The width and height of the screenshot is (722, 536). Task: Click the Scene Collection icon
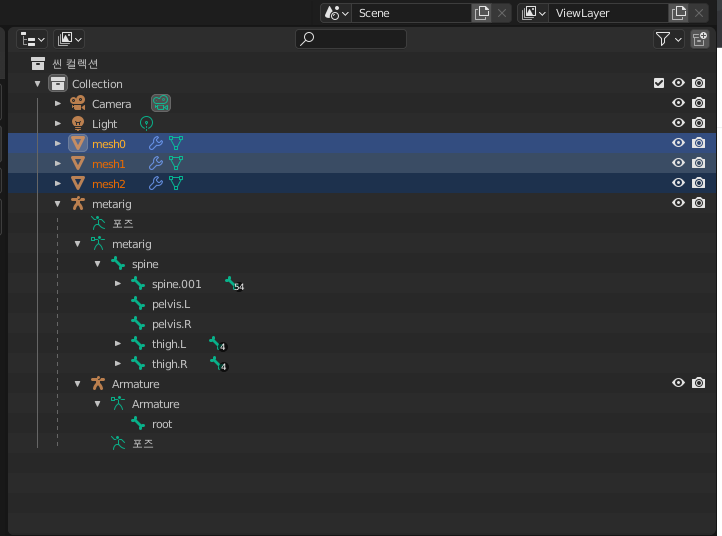click(38, 63)
